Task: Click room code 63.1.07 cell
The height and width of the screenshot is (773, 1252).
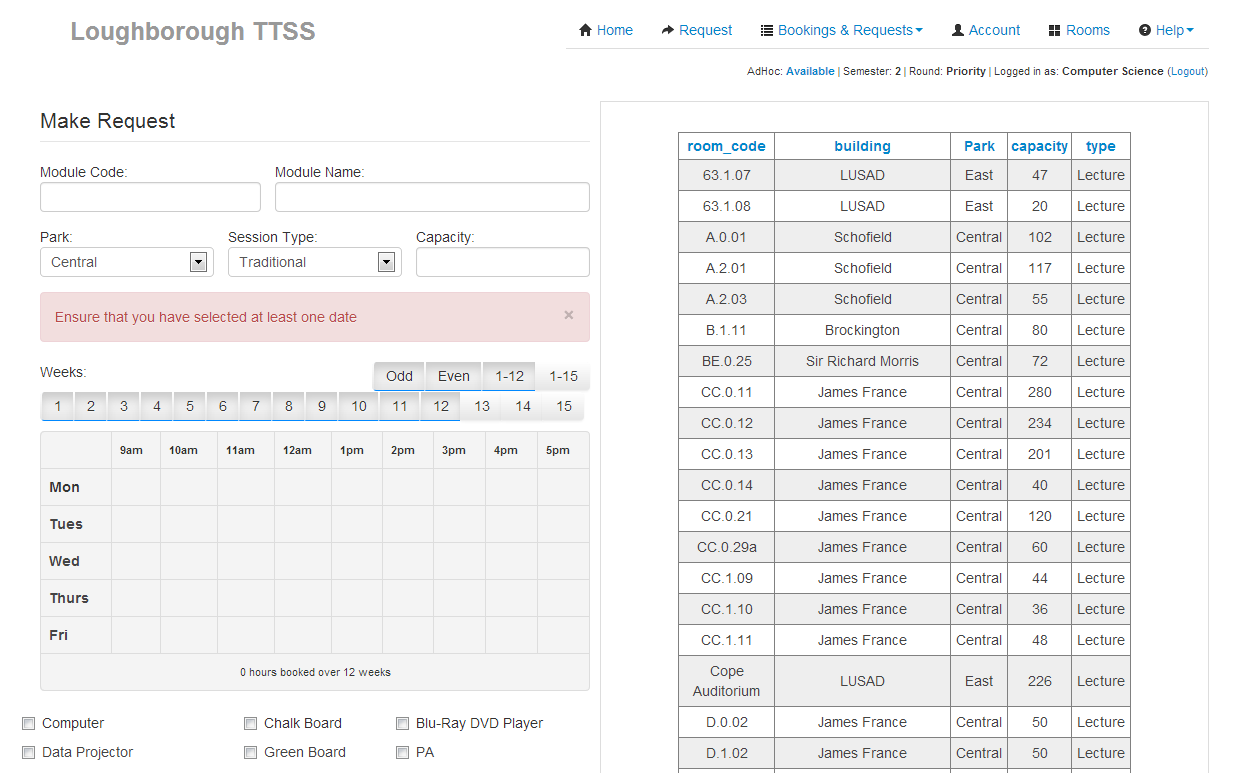Action: (x=727, y=175)
